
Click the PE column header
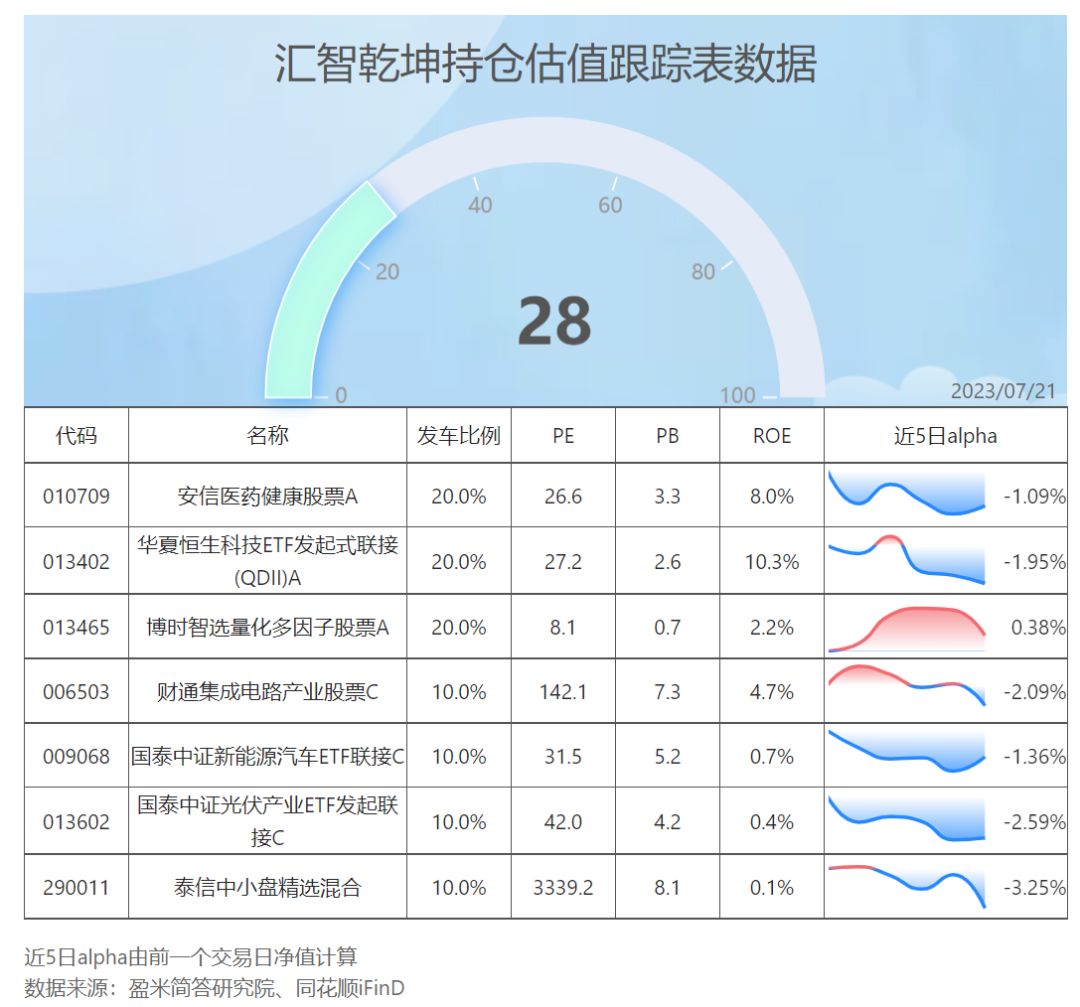coord(563,436)
